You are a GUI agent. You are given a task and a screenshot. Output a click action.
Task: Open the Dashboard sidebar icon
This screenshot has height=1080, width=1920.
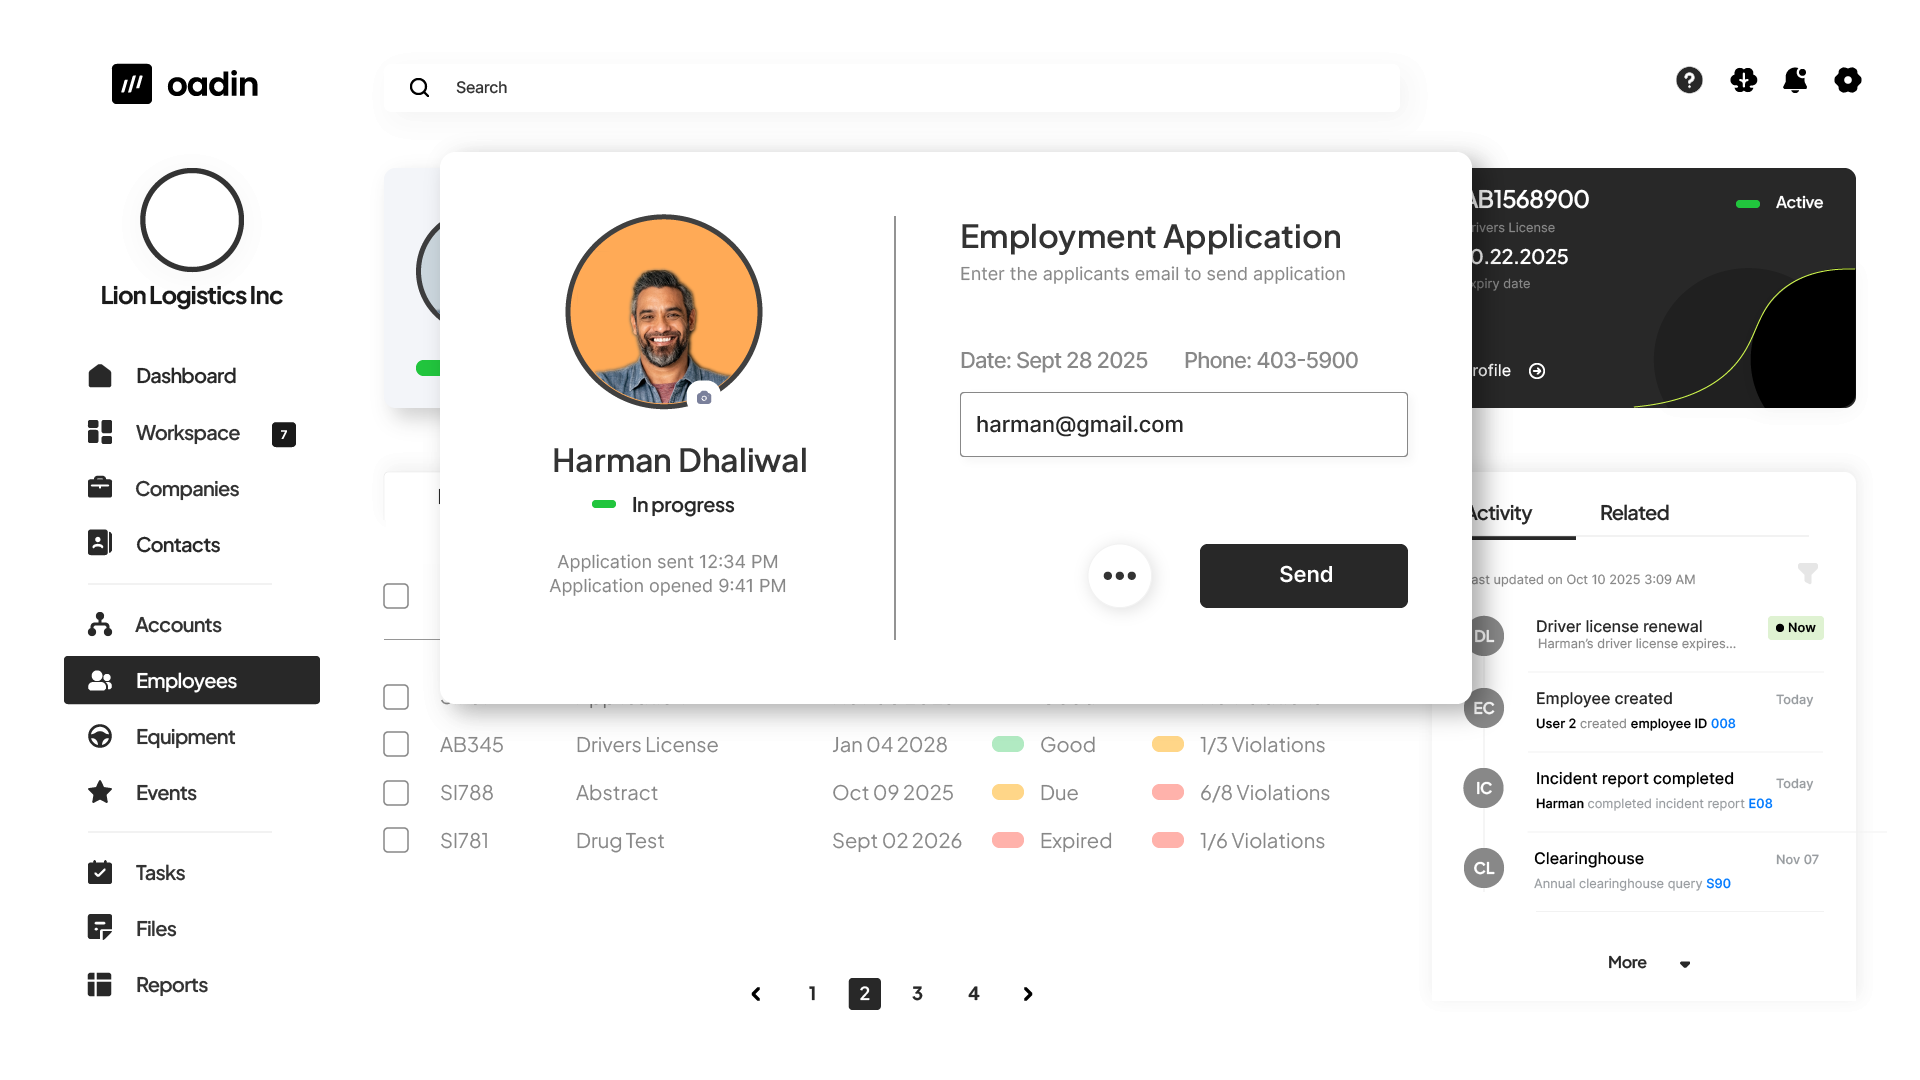100,375
